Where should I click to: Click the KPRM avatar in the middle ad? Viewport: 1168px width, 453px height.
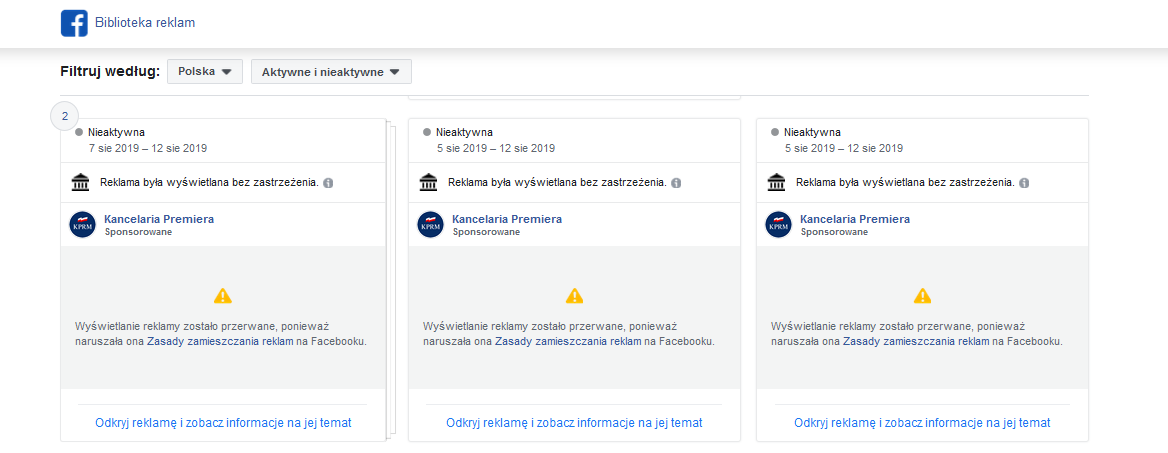coord(431,224)
